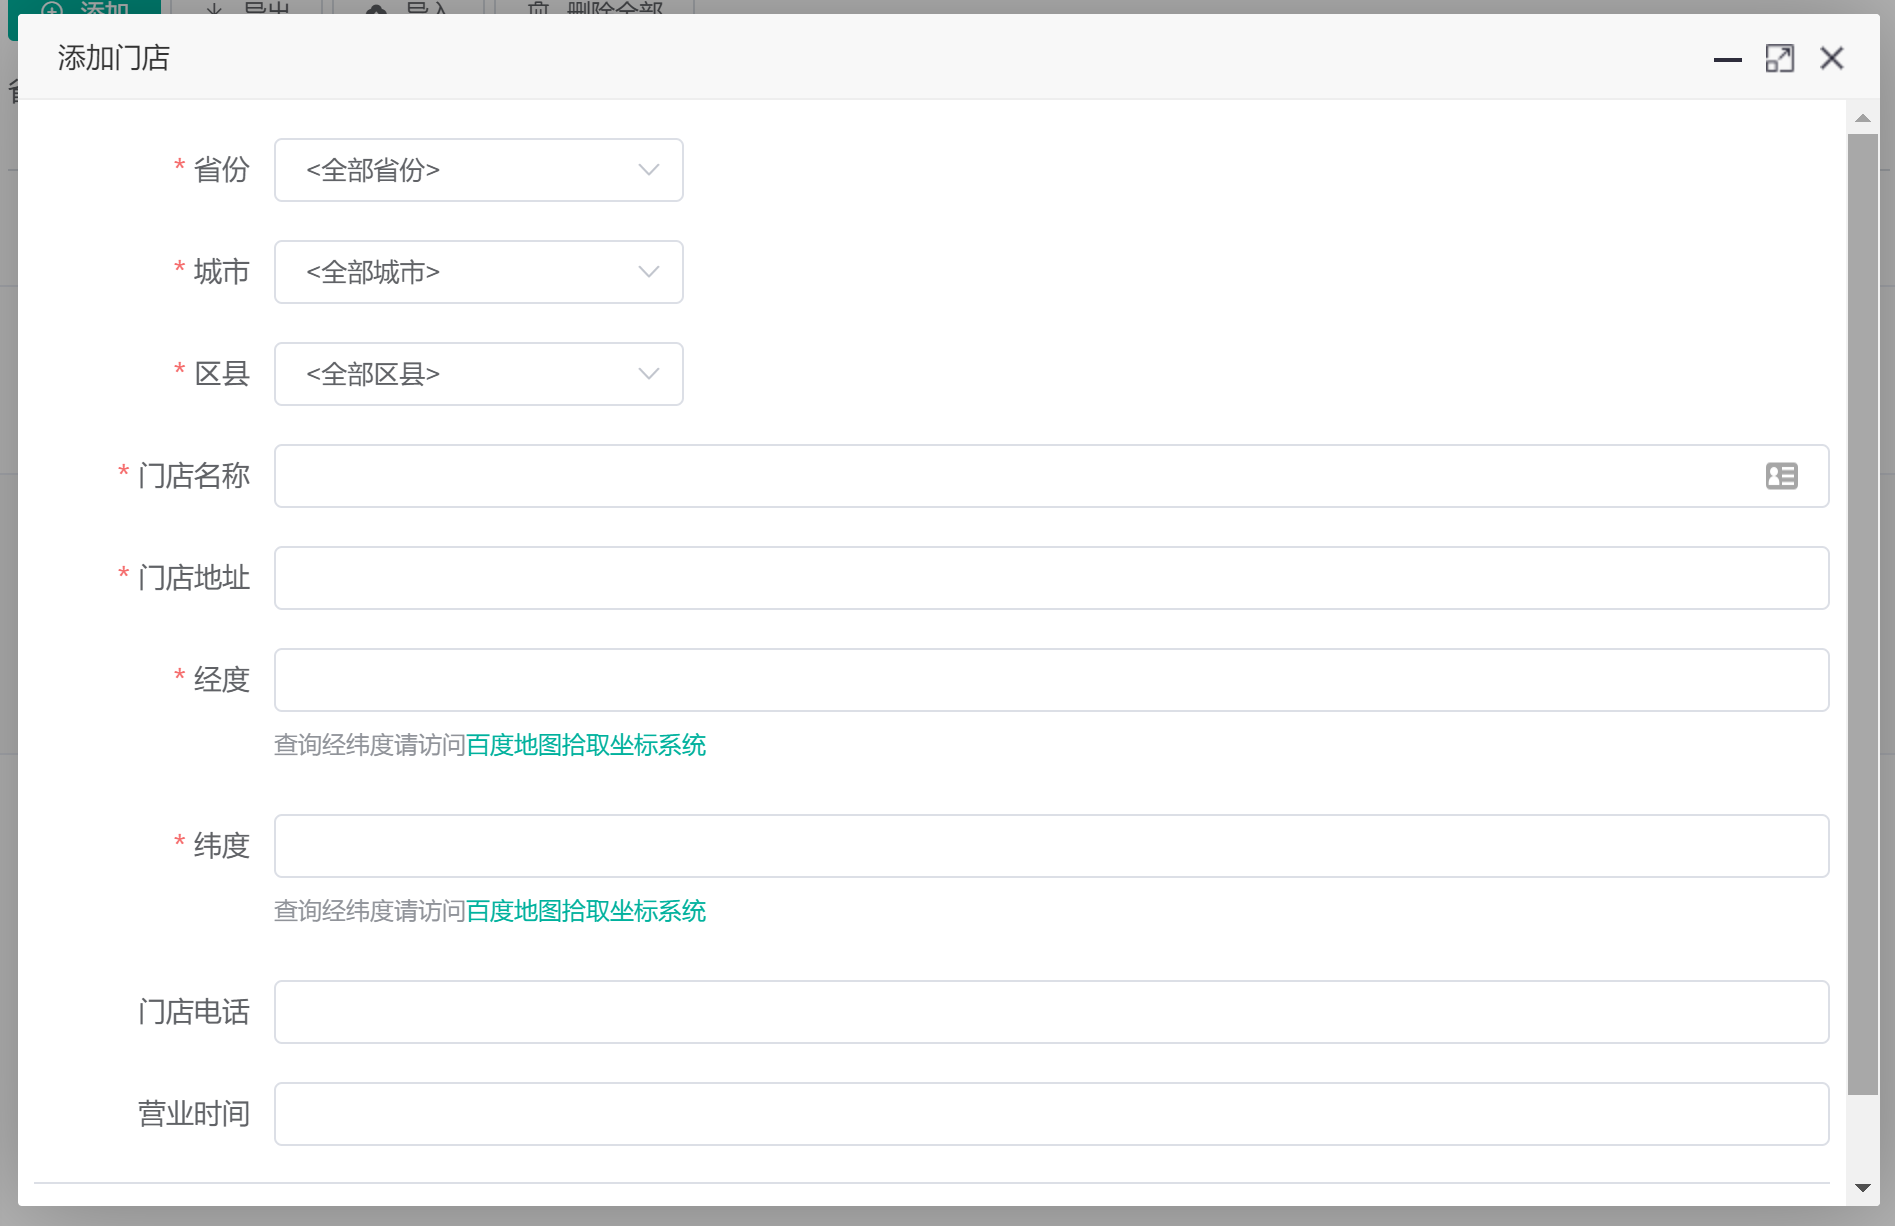1895x1226 pixels.
Task: Minimize the 添加门店 dialog
Action: [1727, 59]
